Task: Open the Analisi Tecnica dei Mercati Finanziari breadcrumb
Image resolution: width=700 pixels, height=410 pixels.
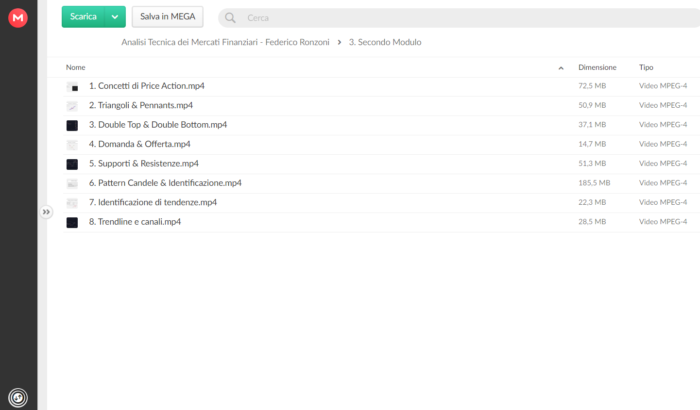Action: 225,42
